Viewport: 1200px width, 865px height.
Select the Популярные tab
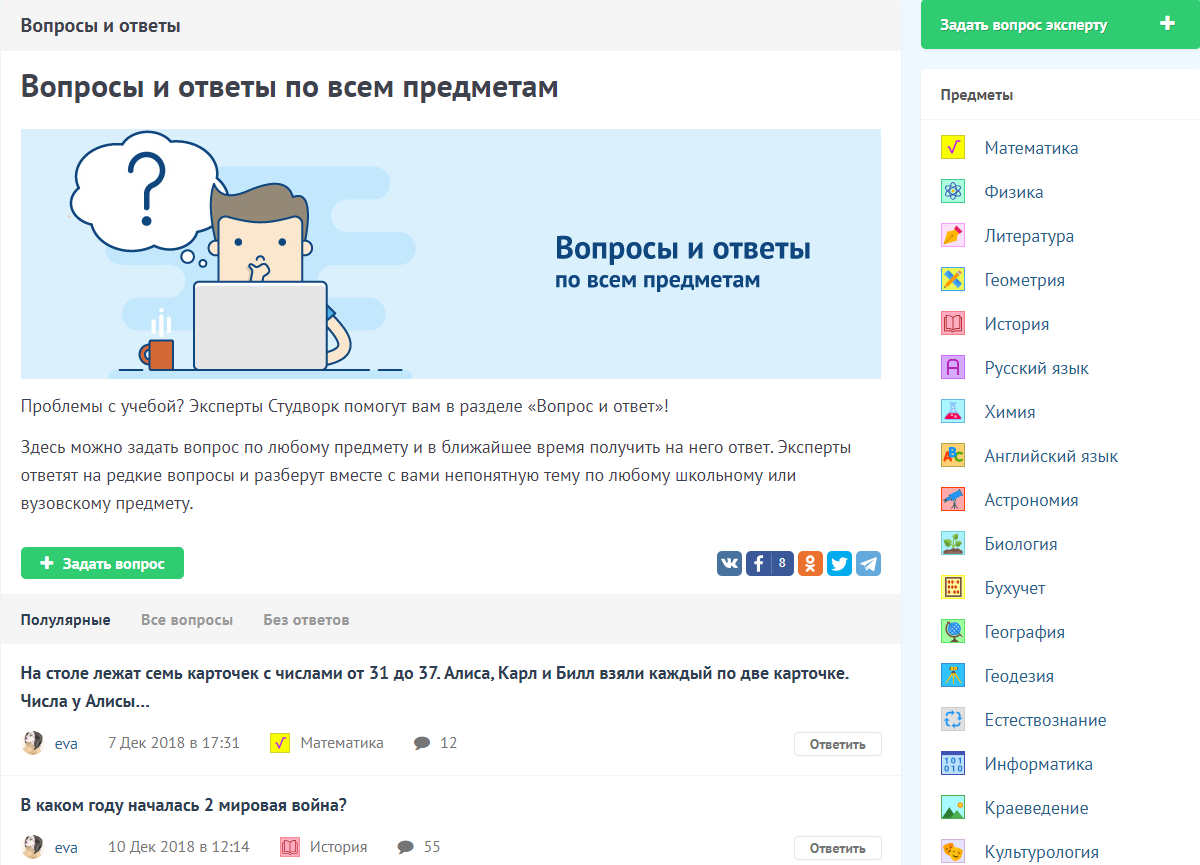[65, 620]
